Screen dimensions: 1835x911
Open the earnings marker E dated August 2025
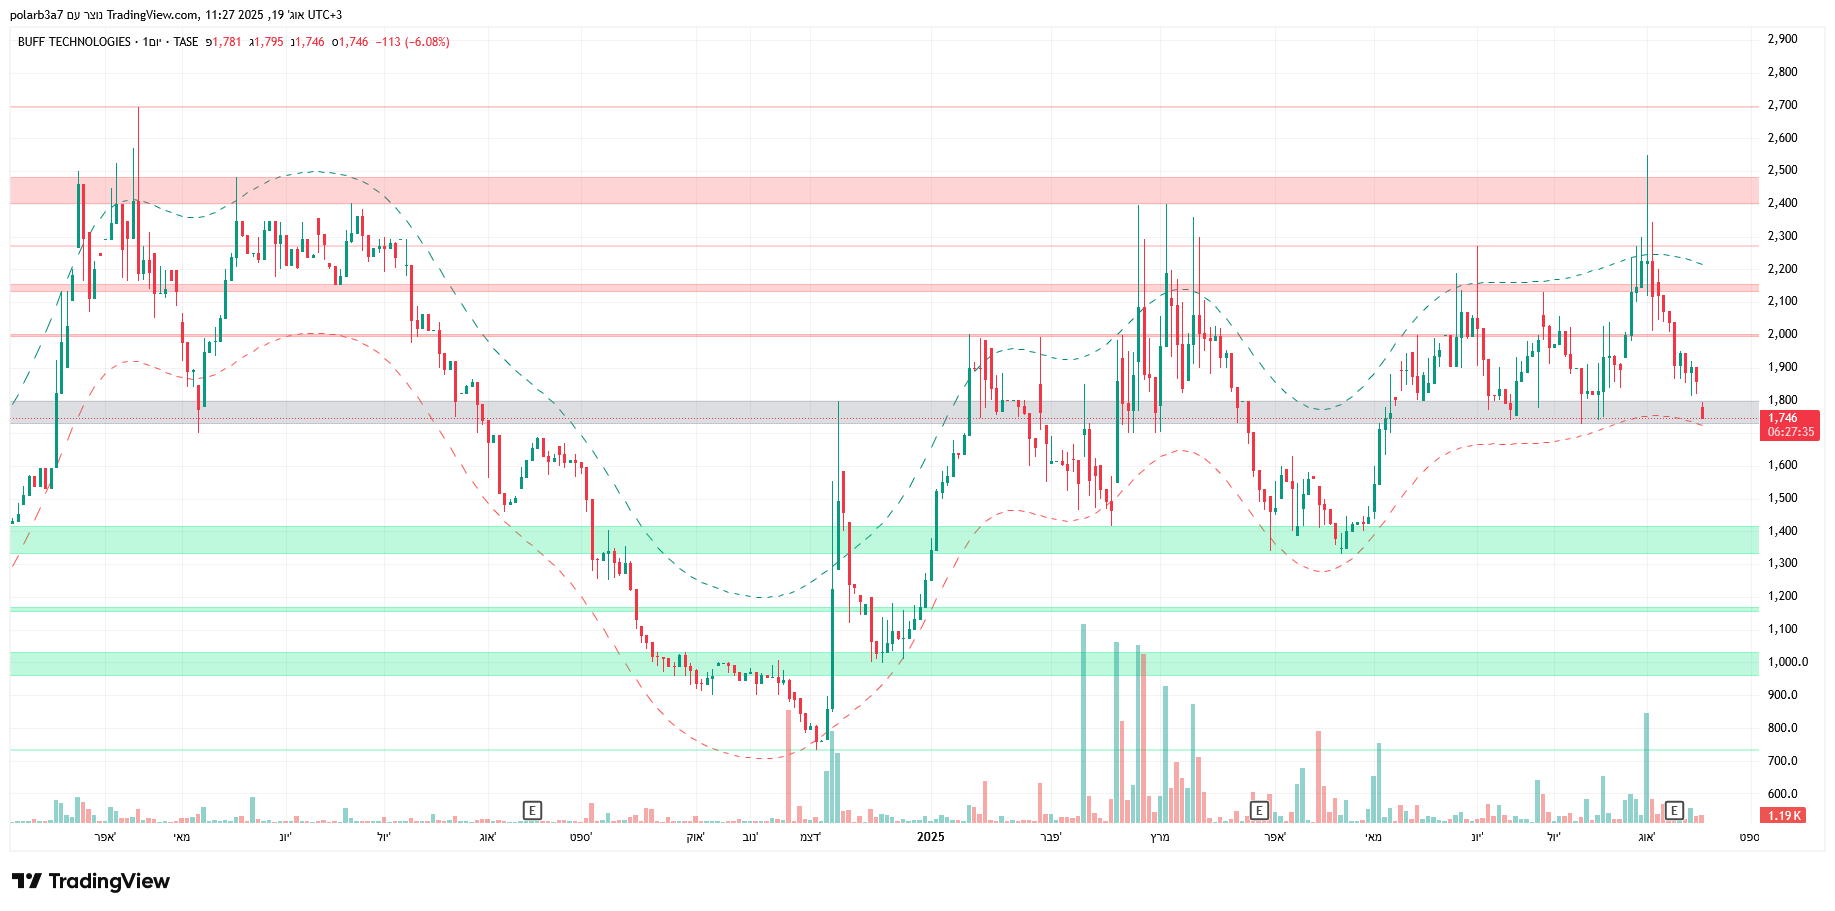click(1674, 810)
